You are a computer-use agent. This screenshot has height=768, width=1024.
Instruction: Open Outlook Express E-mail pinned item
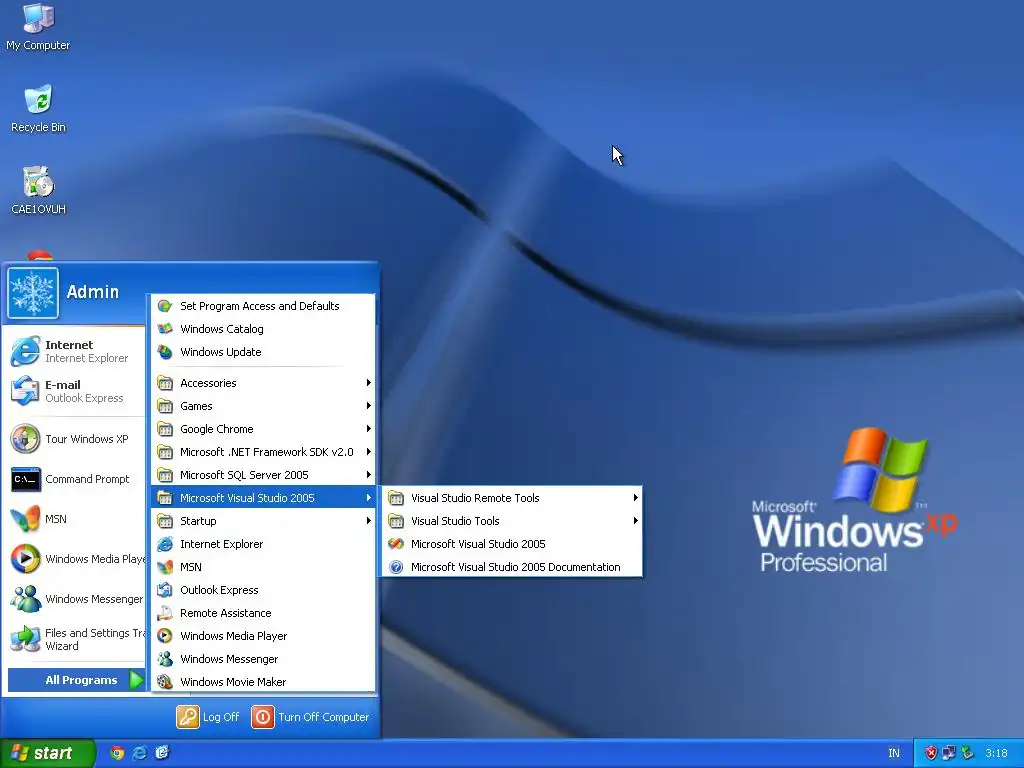pyautogui.click(x=73, y=391)
